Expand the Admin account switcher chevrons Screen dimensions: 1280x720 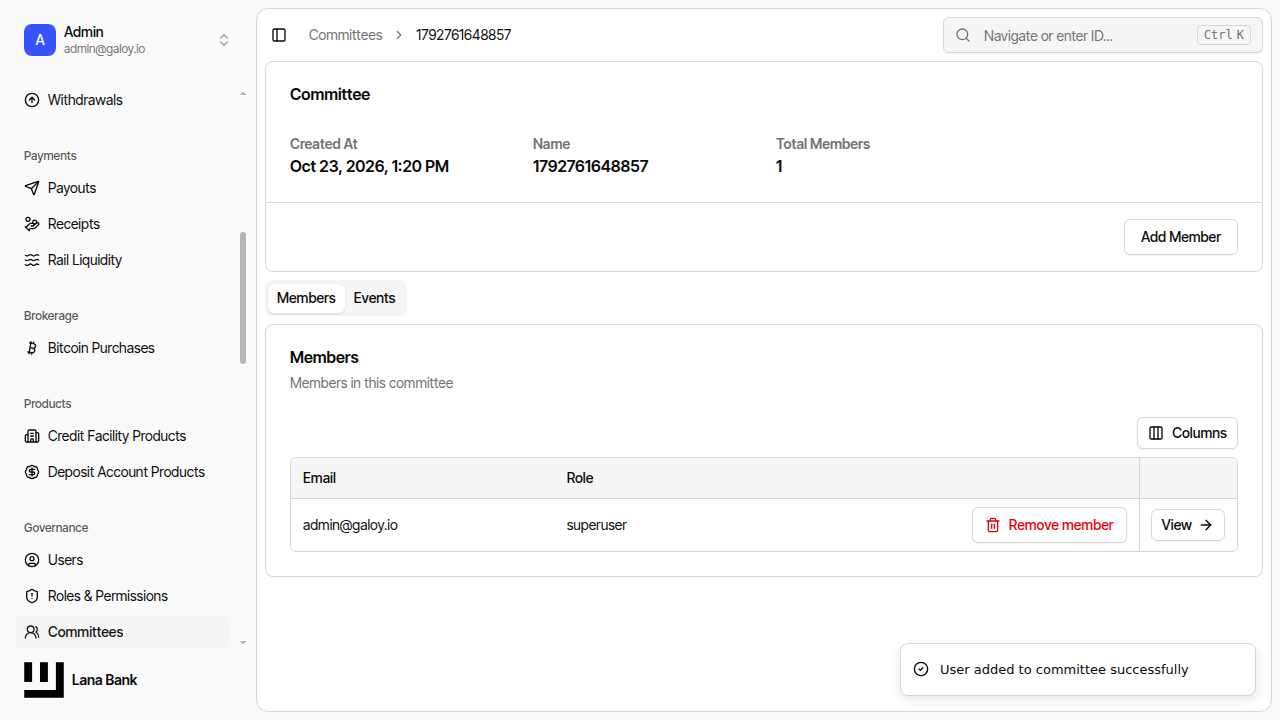click(x=224, y=40)
